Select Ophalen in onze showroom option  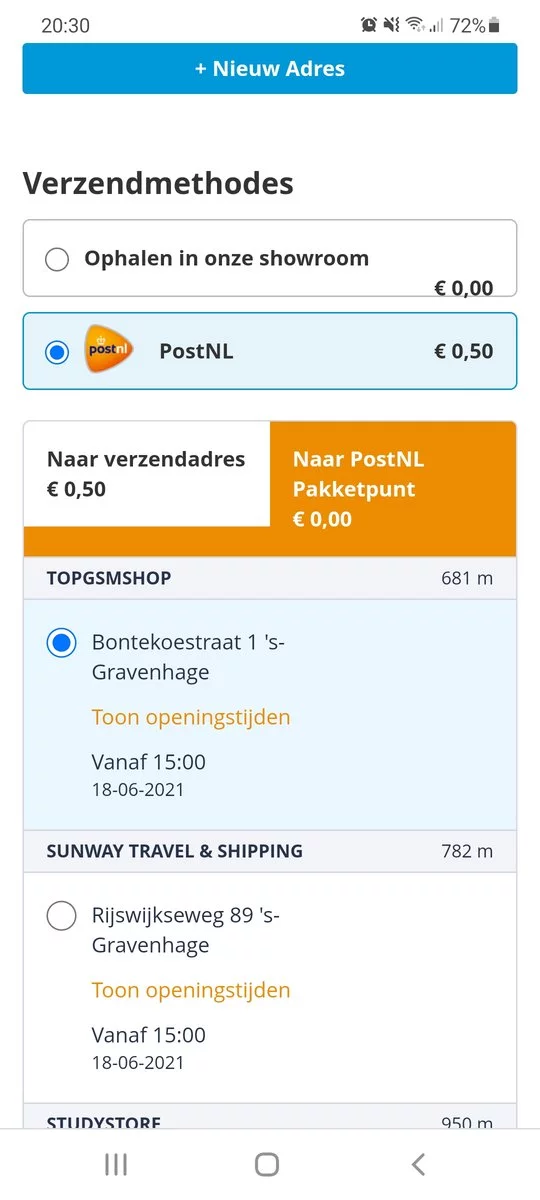click(x=270, y=259)
